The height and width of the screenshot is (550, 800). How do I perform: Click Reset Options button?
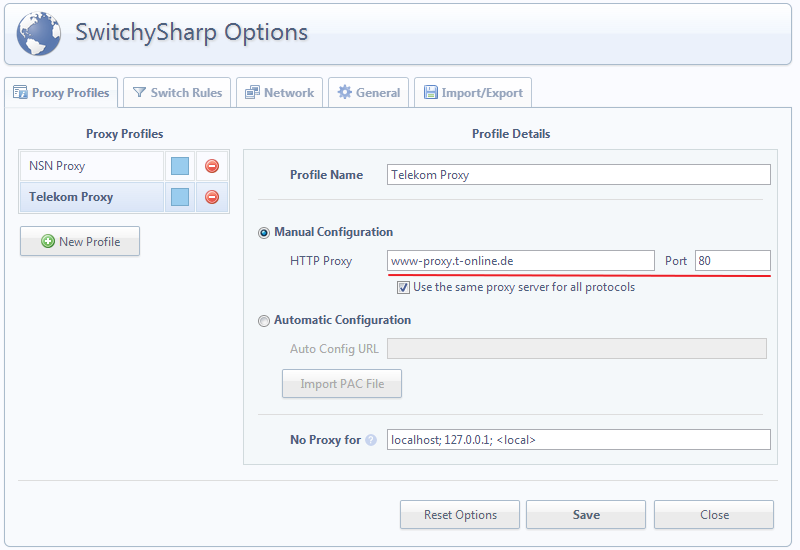[x=460, y=515]
